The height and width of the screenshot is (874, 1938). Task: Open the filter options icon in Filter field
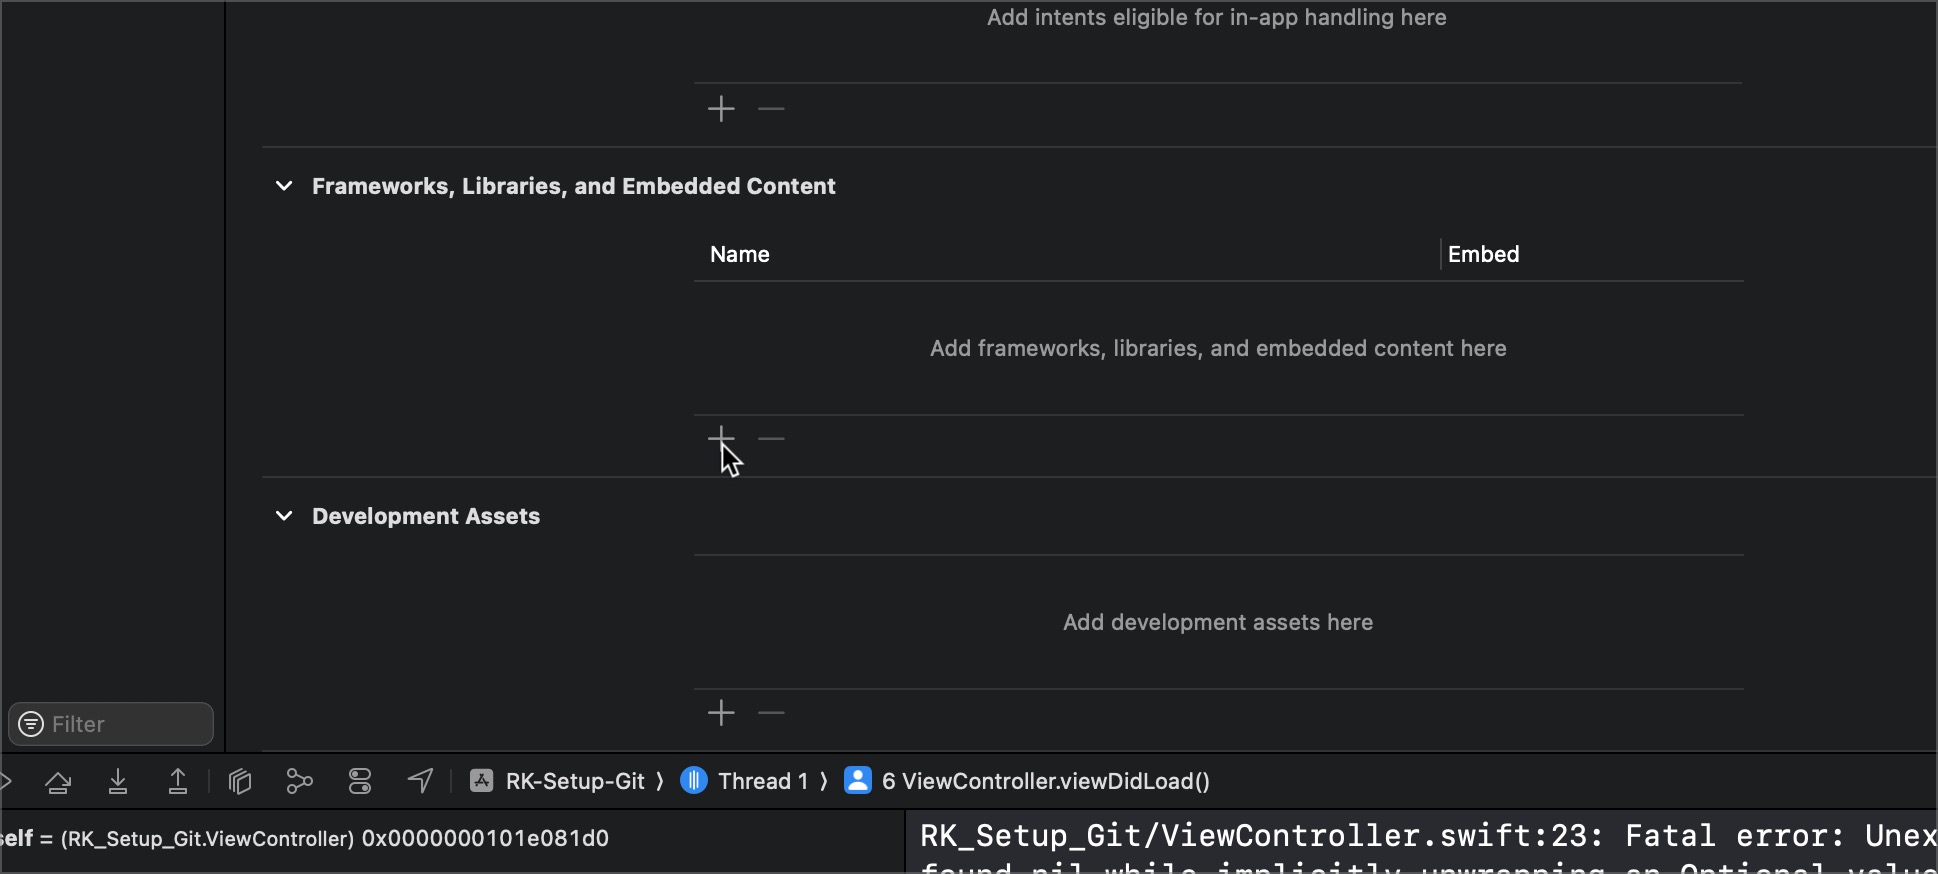[31, 724]
